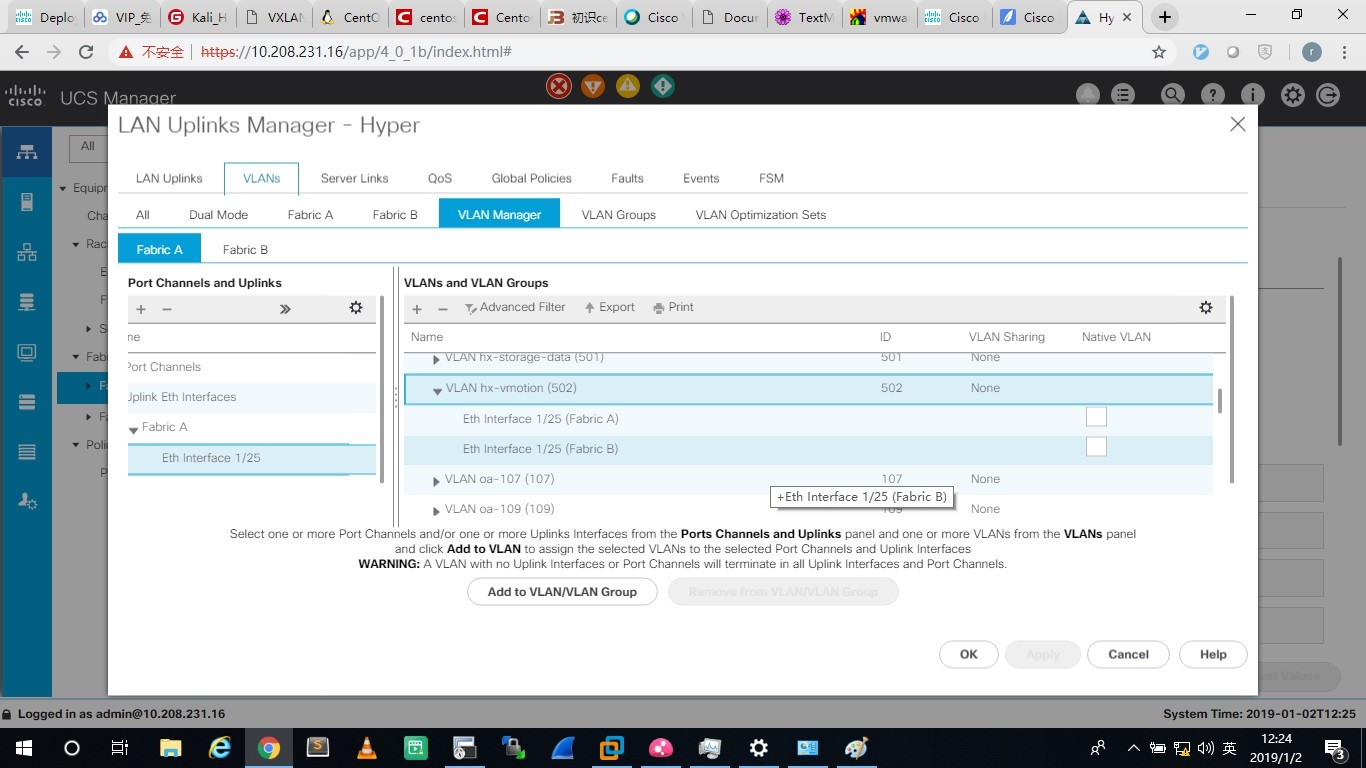Image resolution: width=1366 pixels, height=768 pixels.
Task: Open VM monitor icon in left sidebar
Action: [27, 352]
